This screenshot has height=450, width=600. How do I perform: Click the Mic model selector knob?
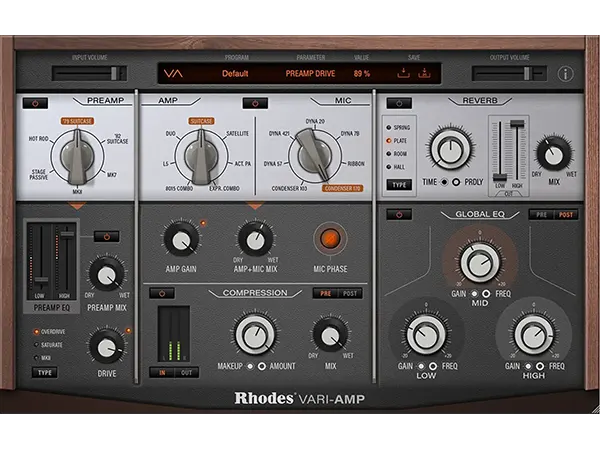pyautogui.click(x=315, y=156)
